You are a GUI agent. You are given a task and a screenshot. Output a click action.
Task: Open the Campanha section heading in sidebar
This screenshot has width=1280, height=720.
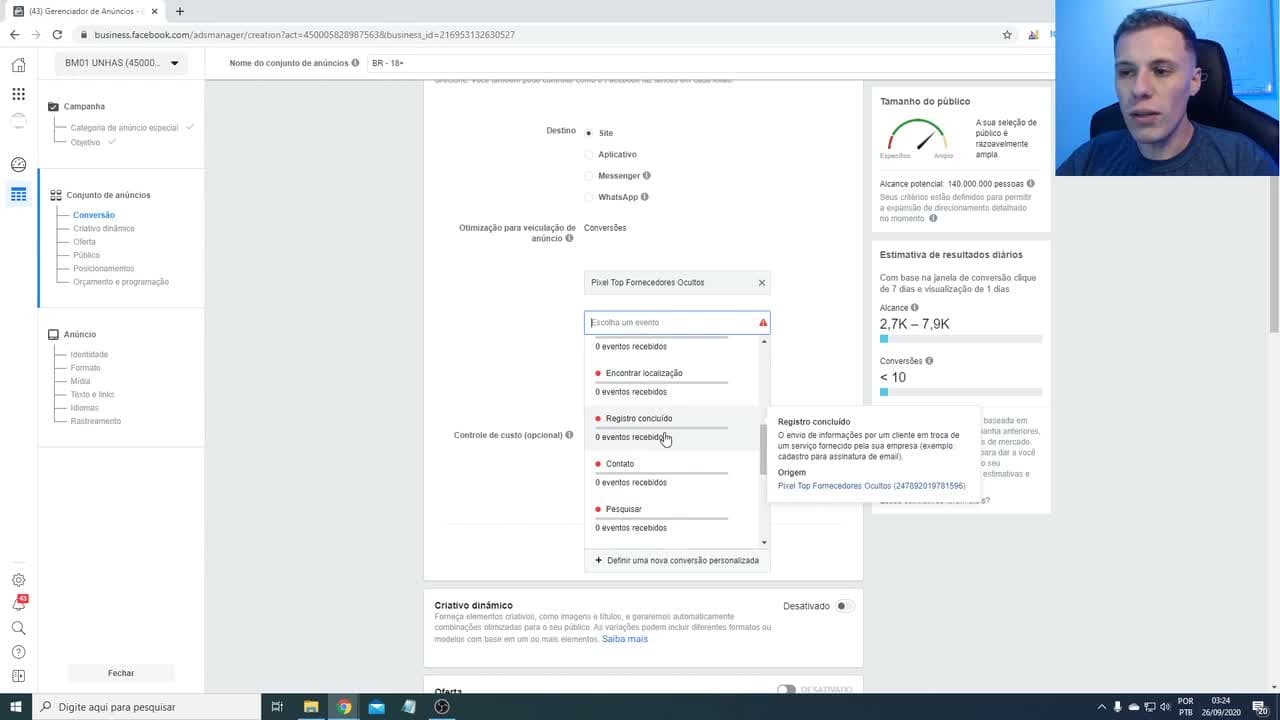pyautogui.click(x=84, y=106)
